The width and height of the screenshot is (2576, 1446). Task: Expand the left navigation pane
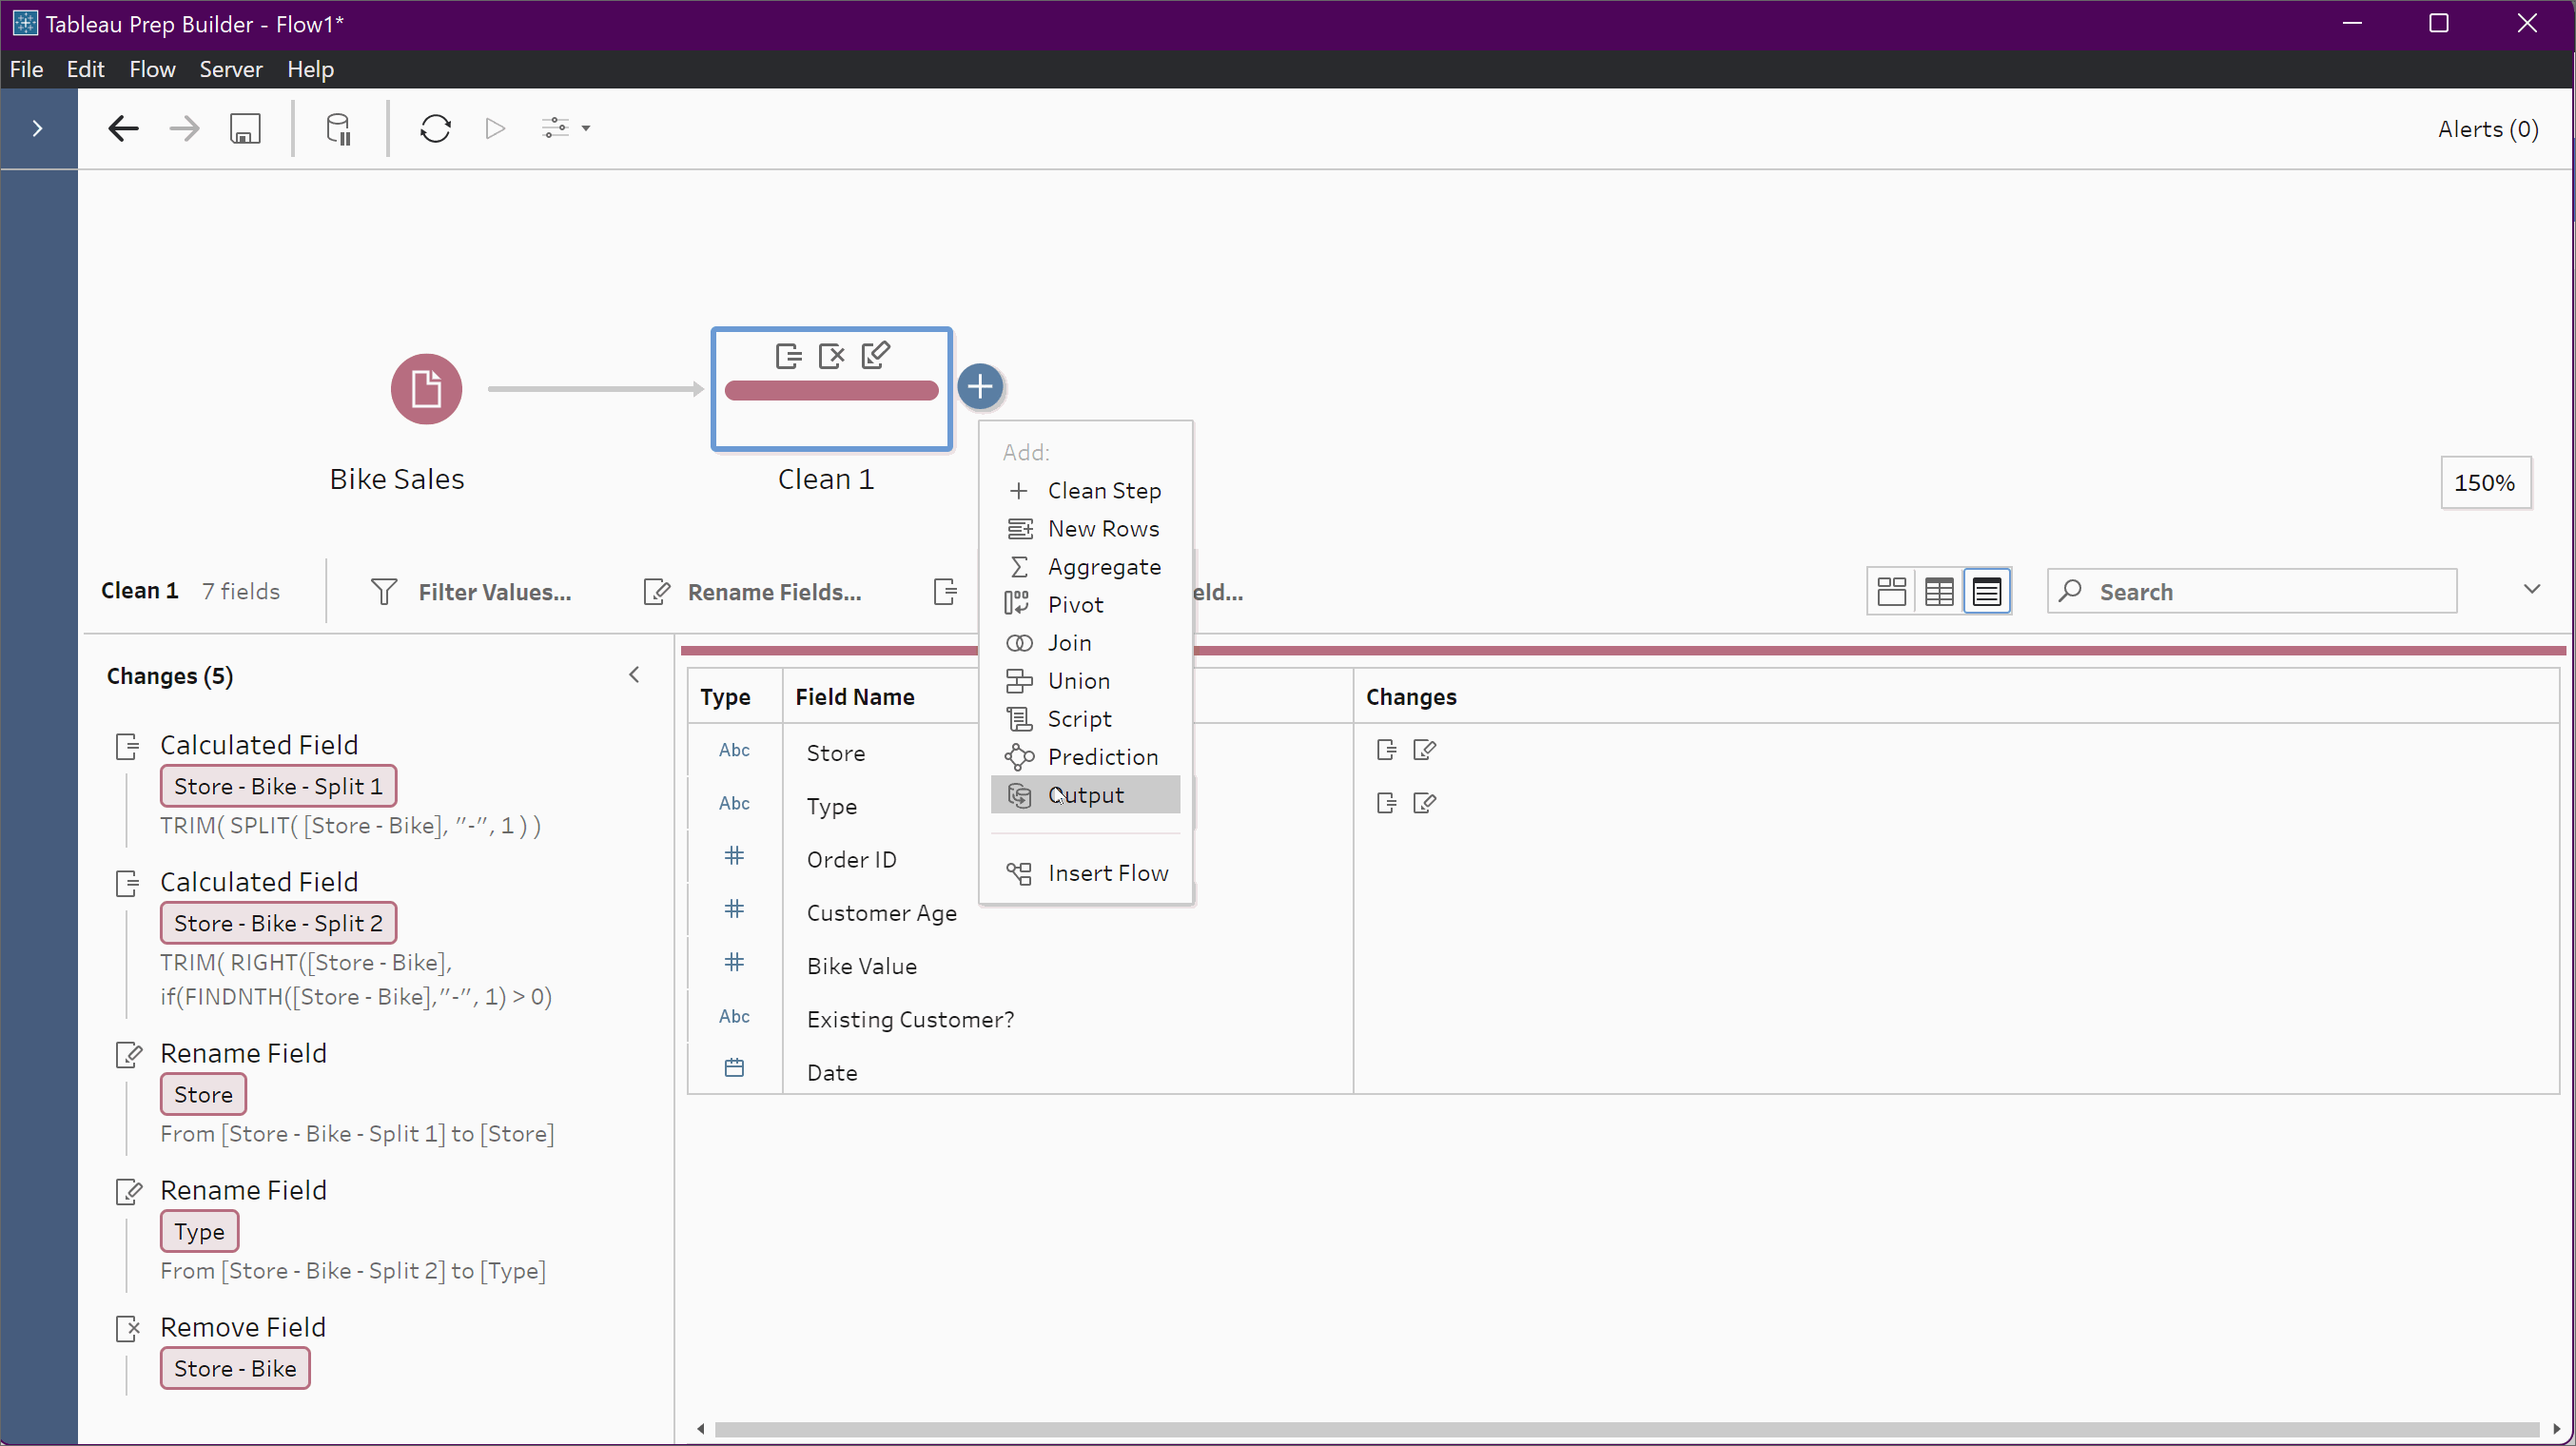tap(38, 128)
